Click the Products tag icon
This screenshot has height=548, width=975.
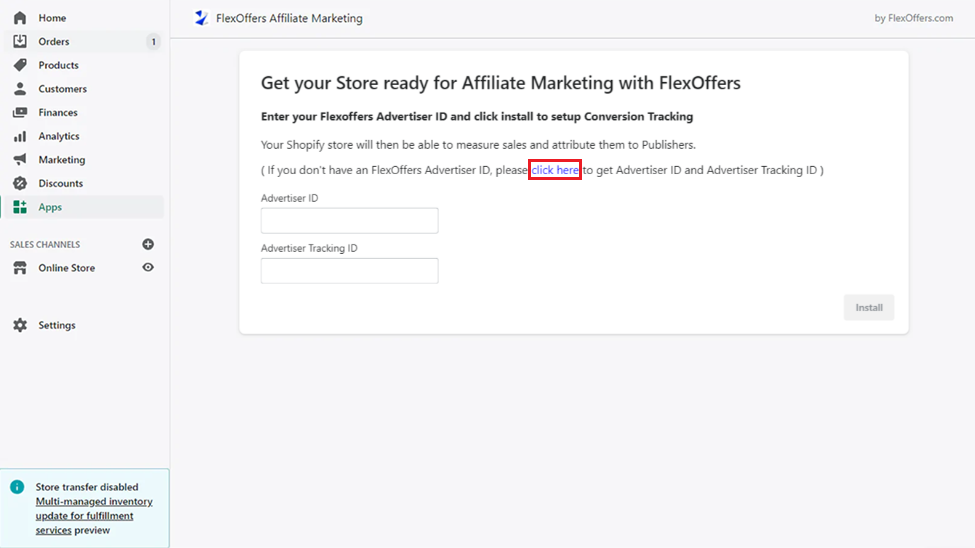20,65
